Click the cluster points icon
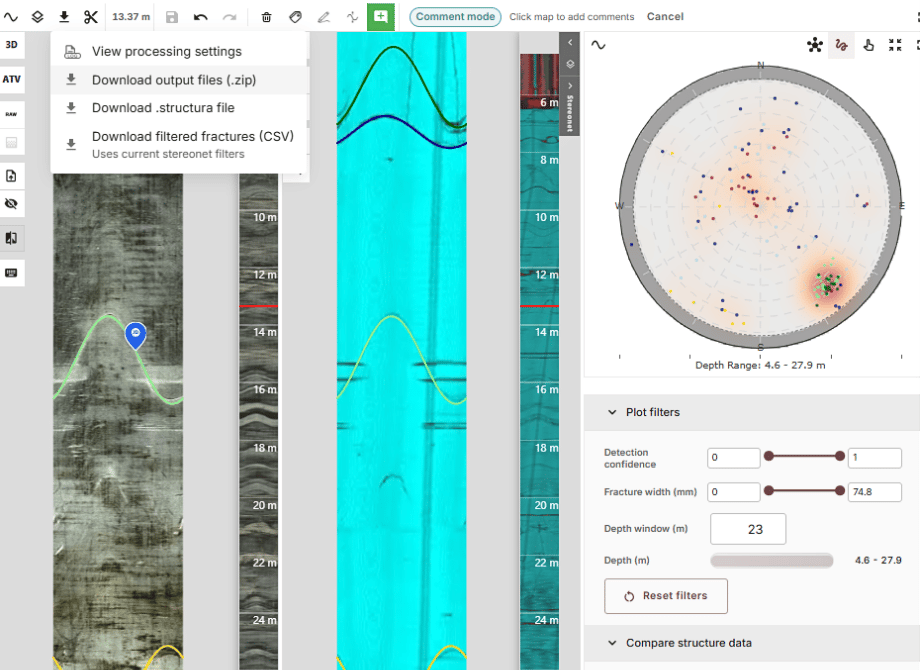This screenshot has width=920, height=670. [814, 45]
